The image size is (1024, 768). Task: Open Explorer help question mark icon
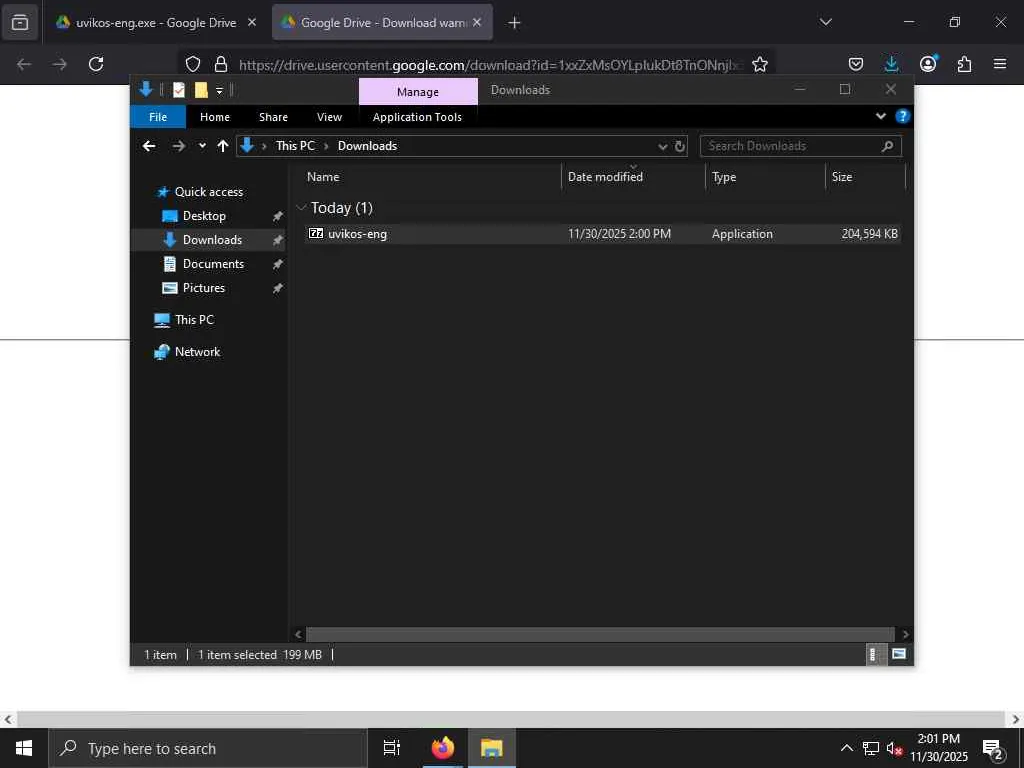click(903, 116)
